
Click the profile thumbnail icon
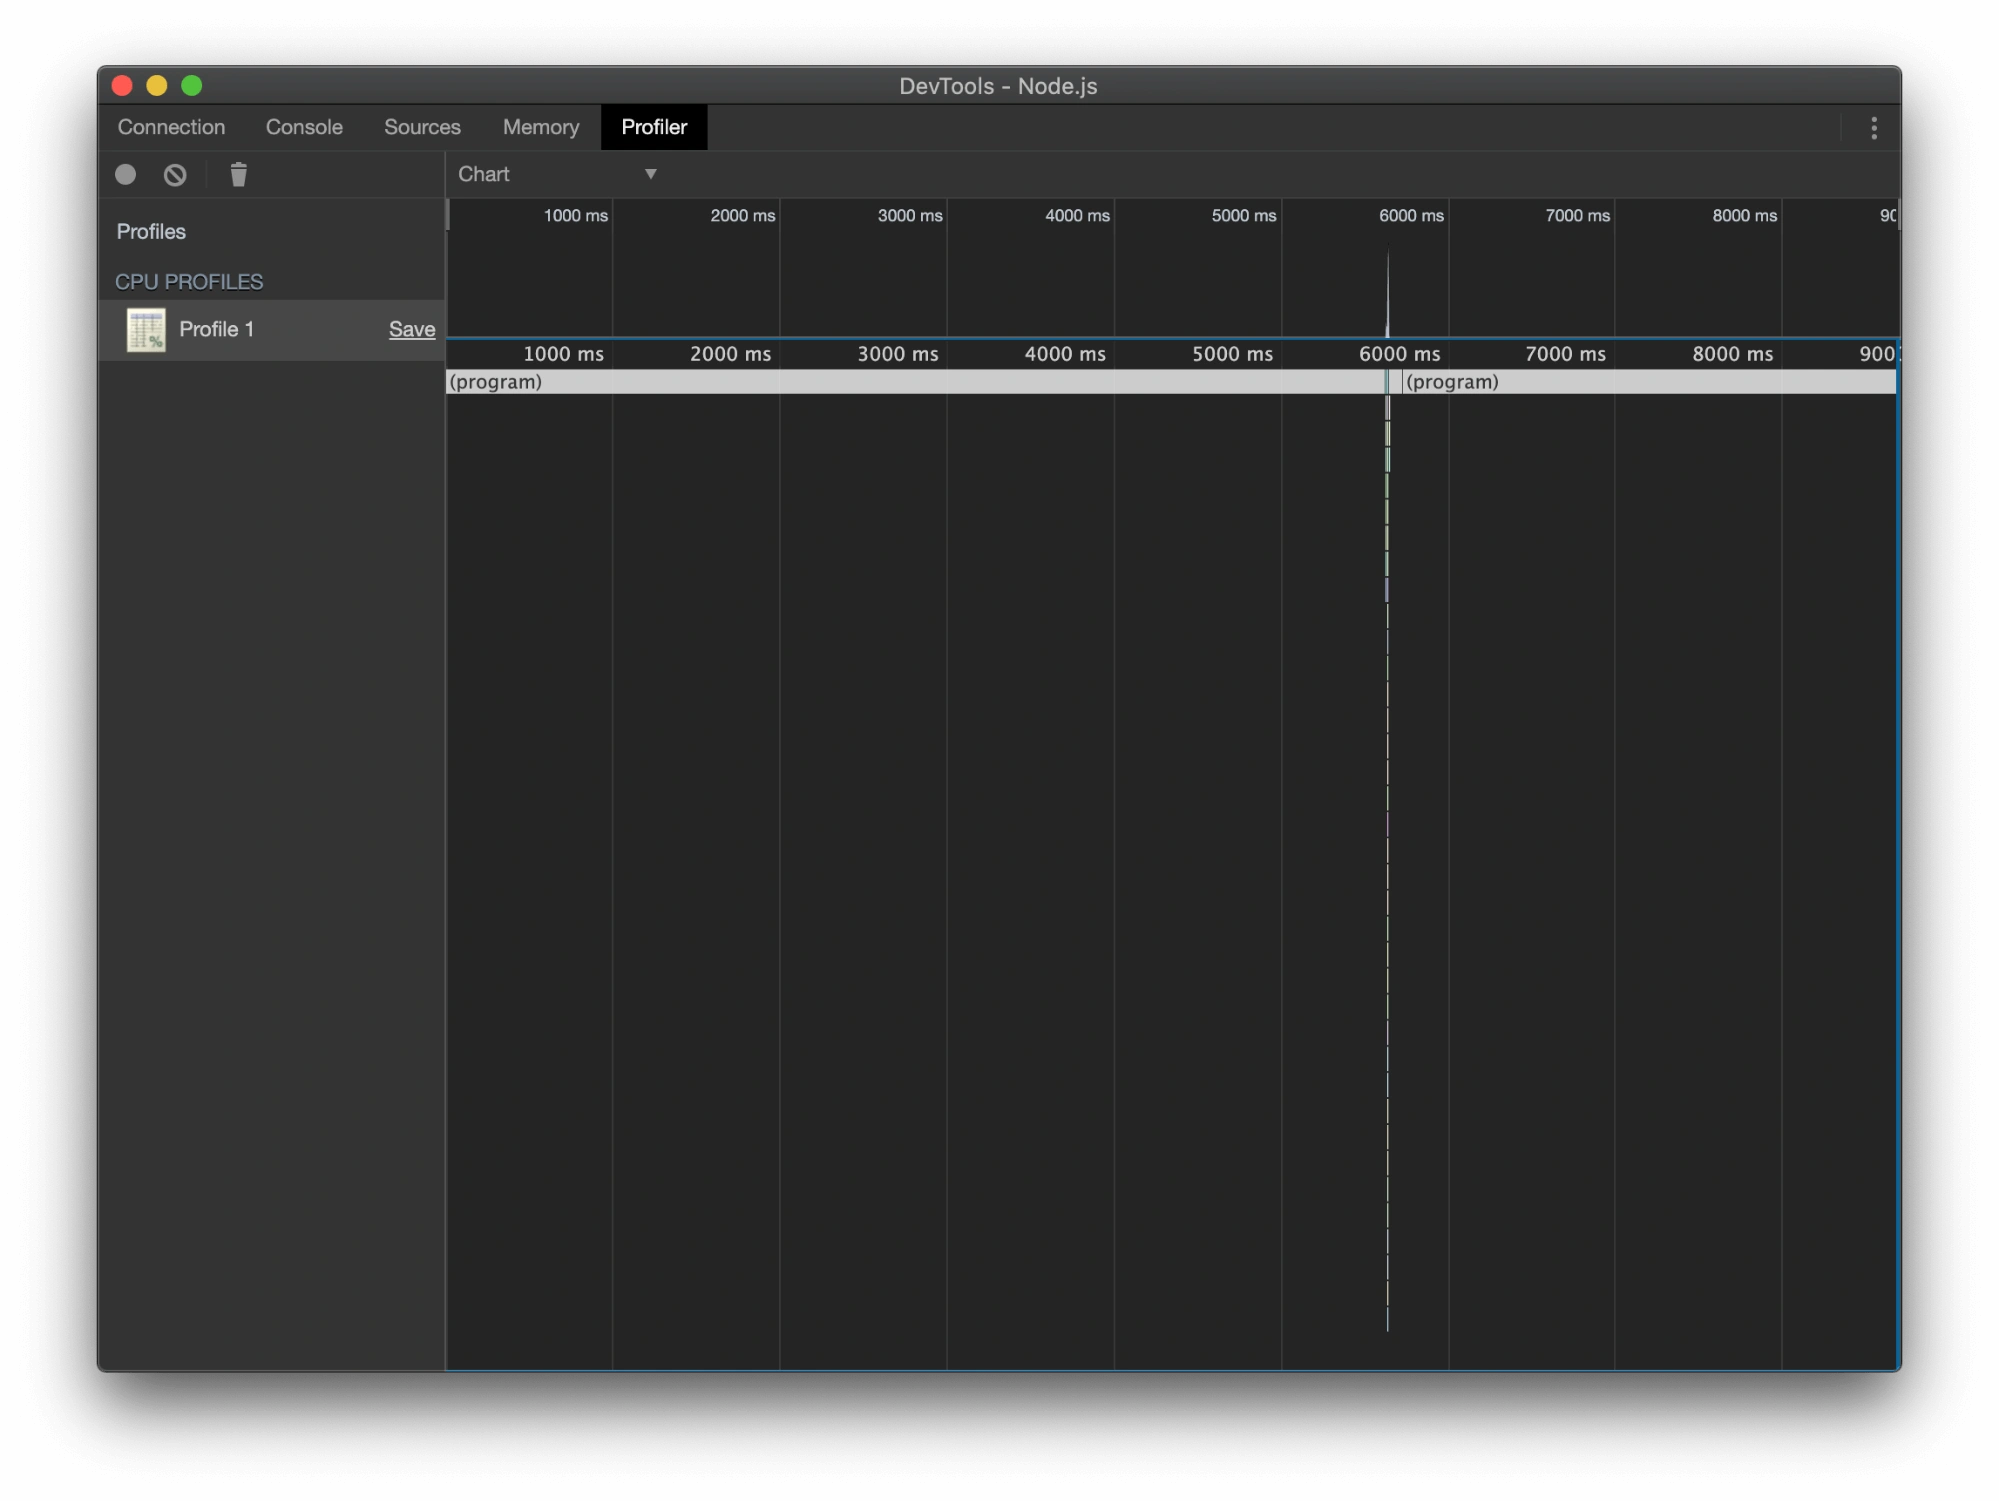tap(145, 328)
